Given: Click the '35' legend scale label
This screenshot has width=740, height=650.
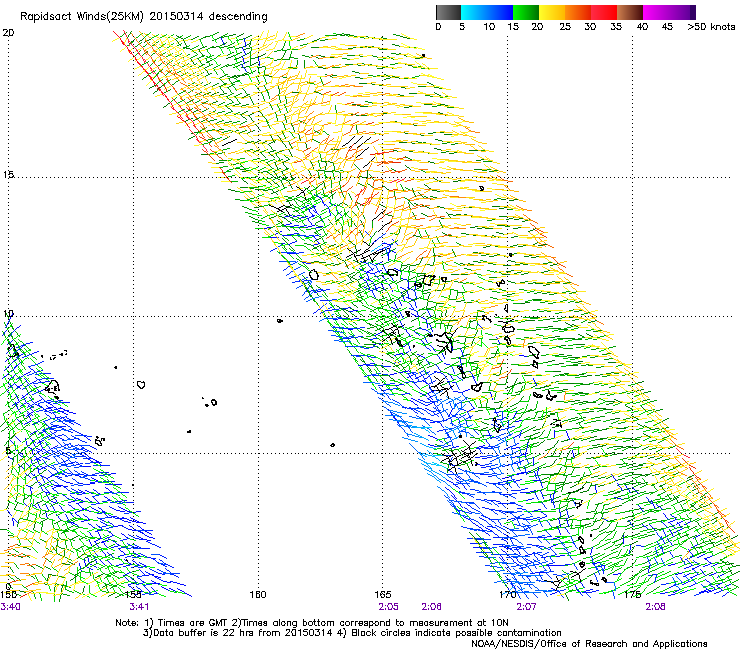Looking at the screenshot, I should (616, 27).
